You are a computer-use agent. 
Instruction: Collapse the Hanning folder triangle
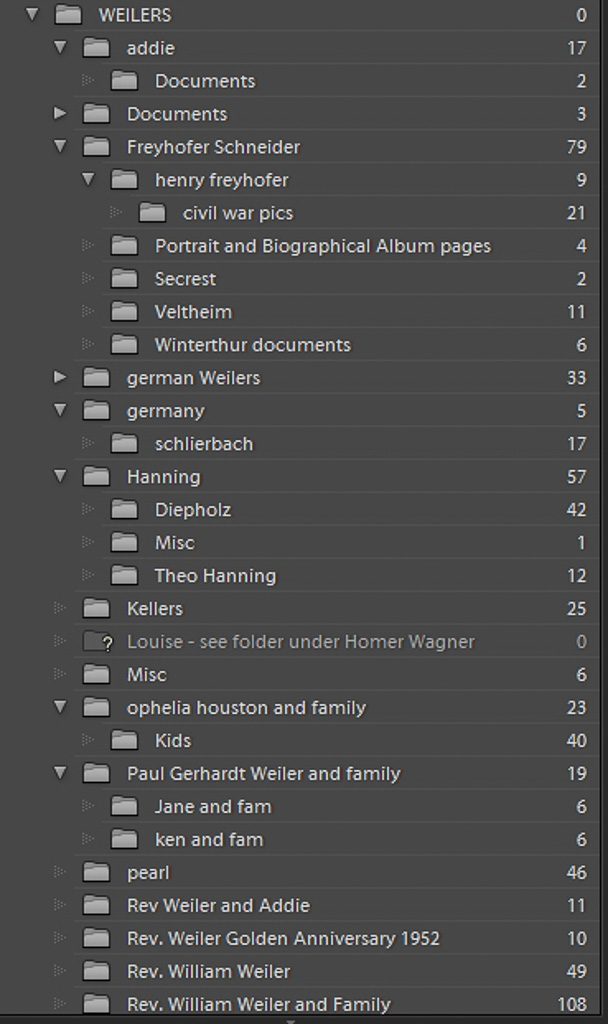click(x=60, y=476)
